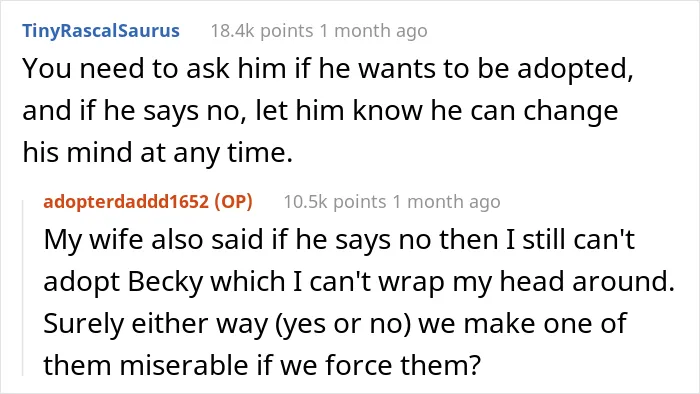
Task: Click the 18.4k points score
Action: click(x=262, y=31)
